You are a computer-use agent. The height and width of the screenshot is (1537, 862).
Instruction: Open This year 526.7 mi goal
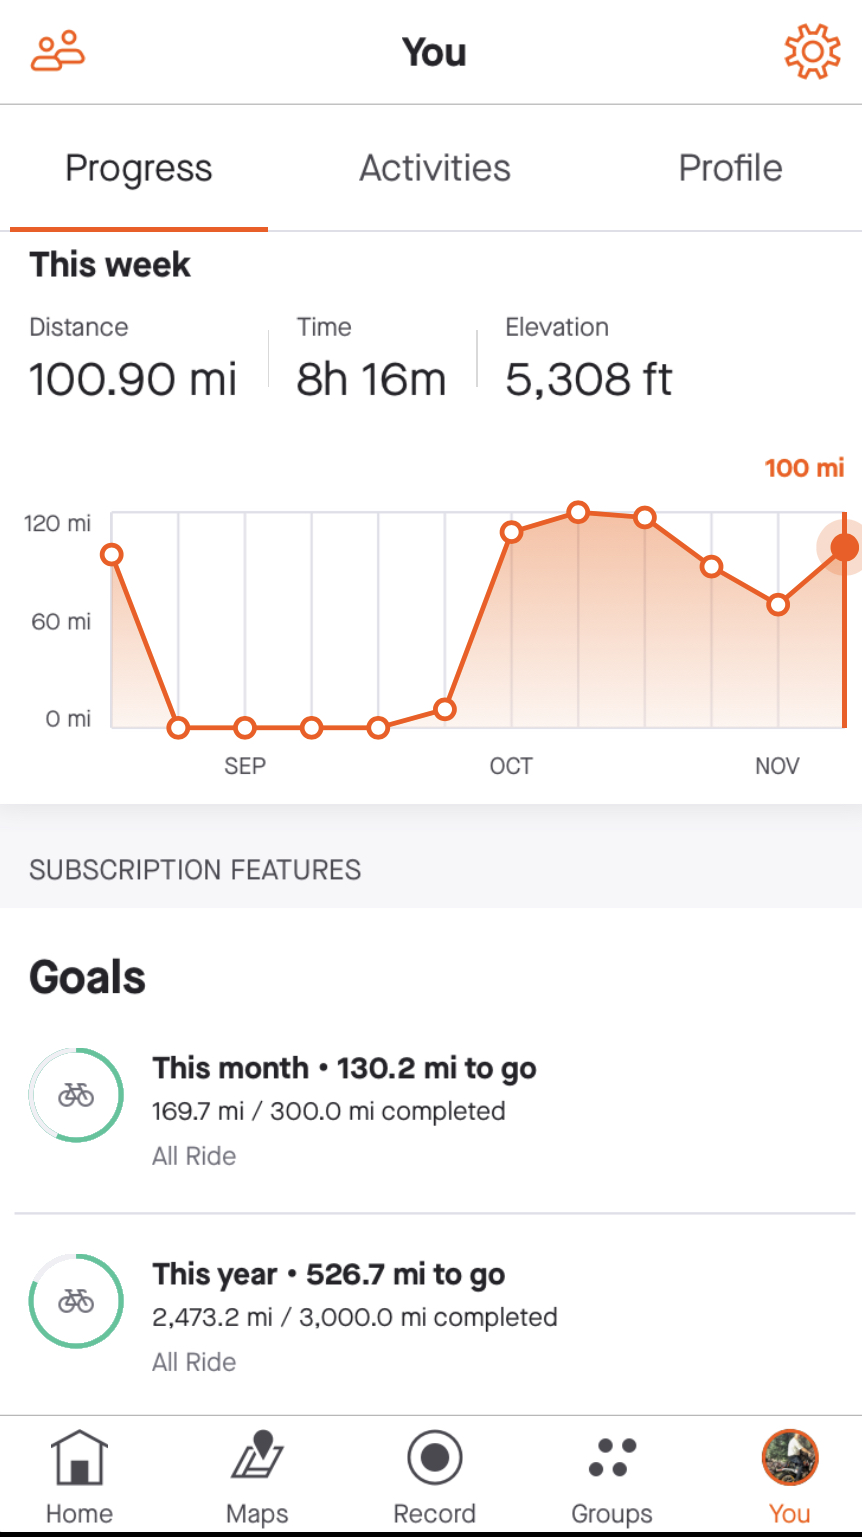pos(329,1274)
